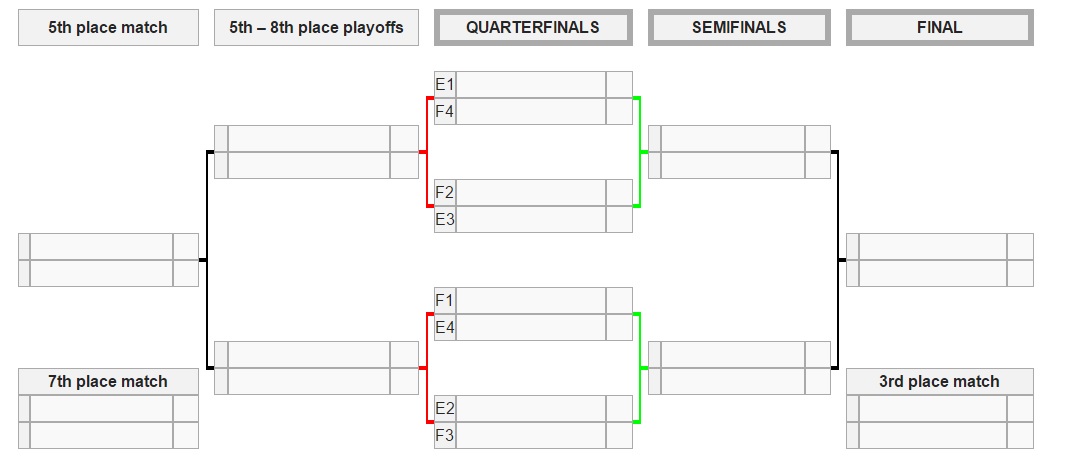This screenshot has width=1084, height=468.
Task: Select the E1 team slot in quarterfinals
Action: point(531,85)
